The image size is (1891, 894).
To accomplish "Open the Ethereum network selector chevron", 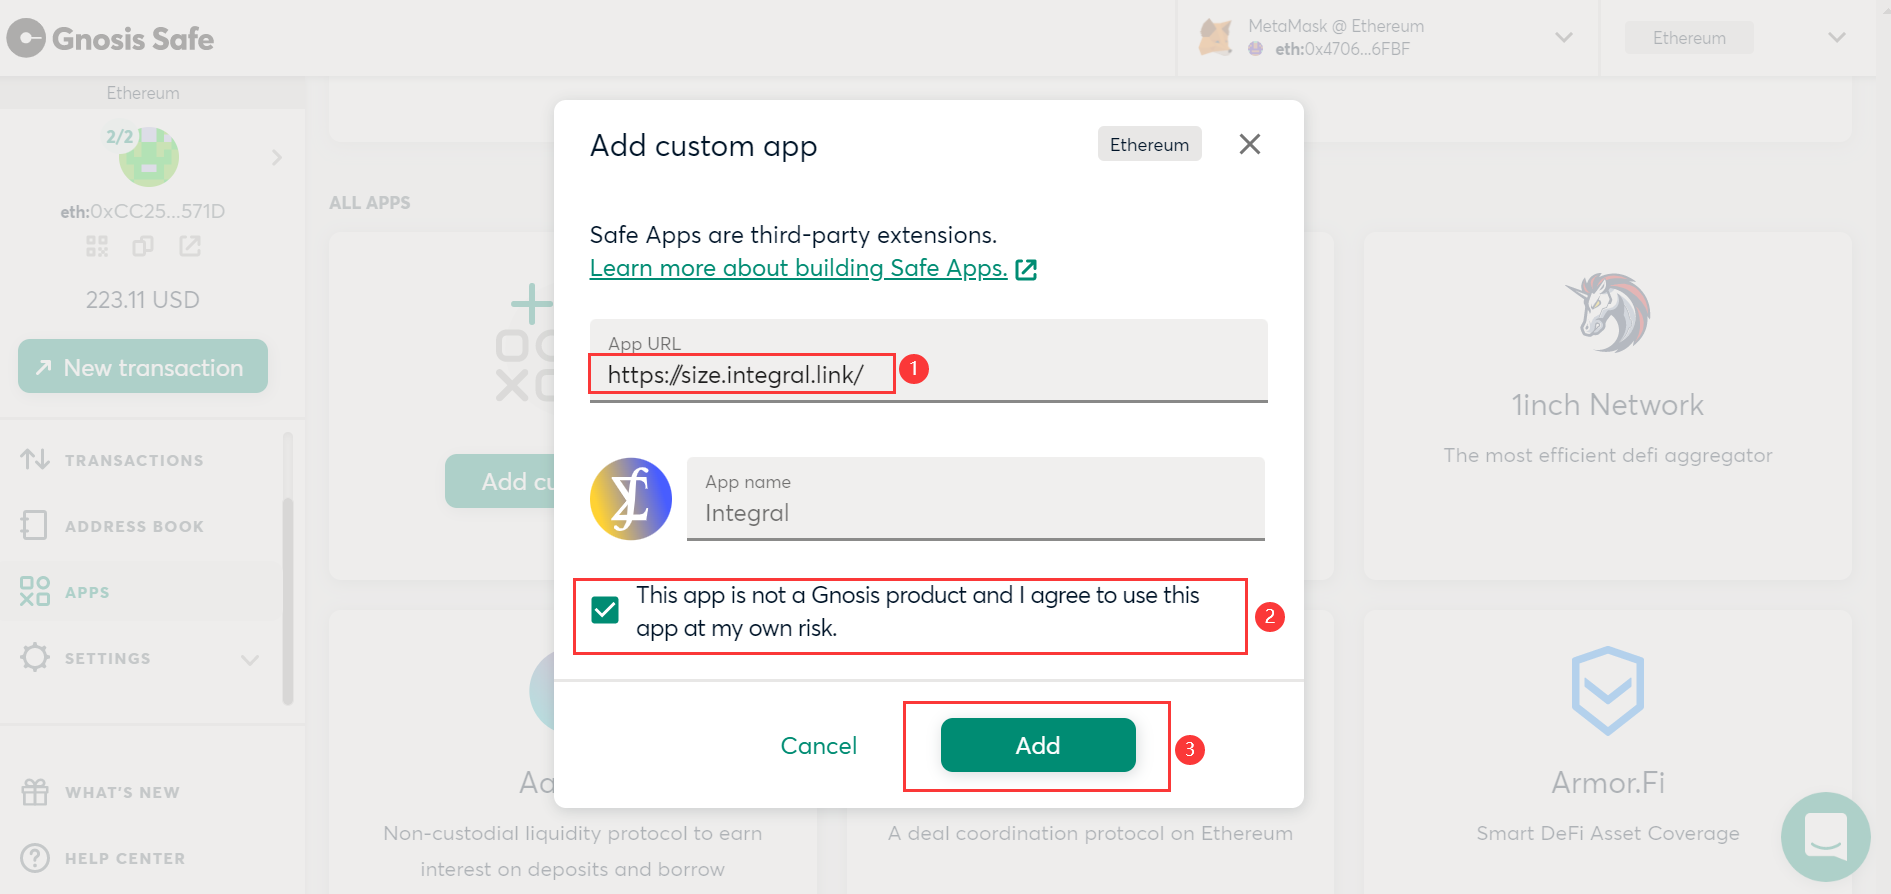I will 1837,38.
